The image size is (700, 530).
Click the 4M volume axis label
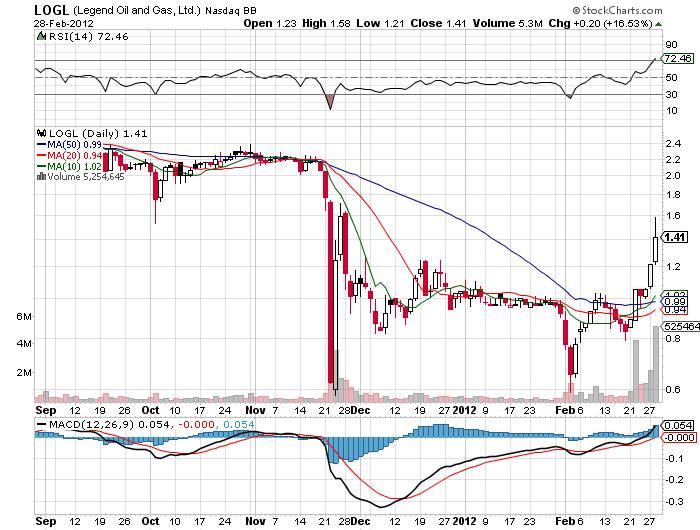[x=24, y=344]
